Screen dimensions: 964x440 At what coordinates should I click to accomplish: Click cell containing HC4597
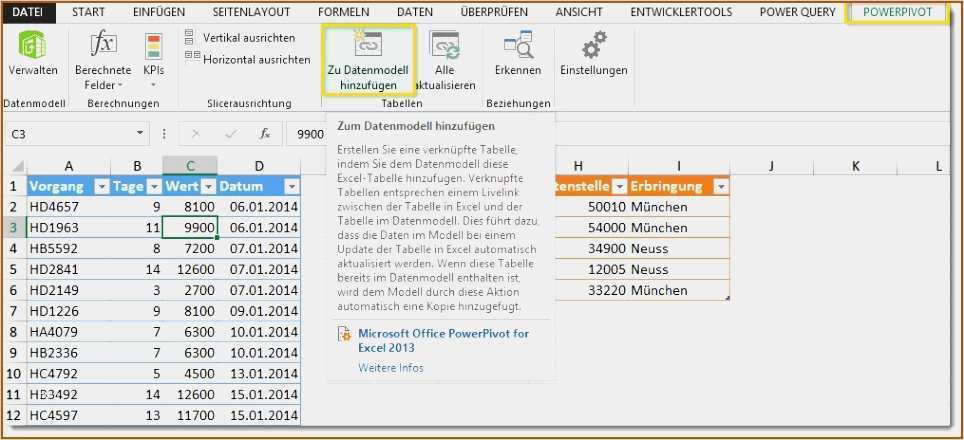69,415
